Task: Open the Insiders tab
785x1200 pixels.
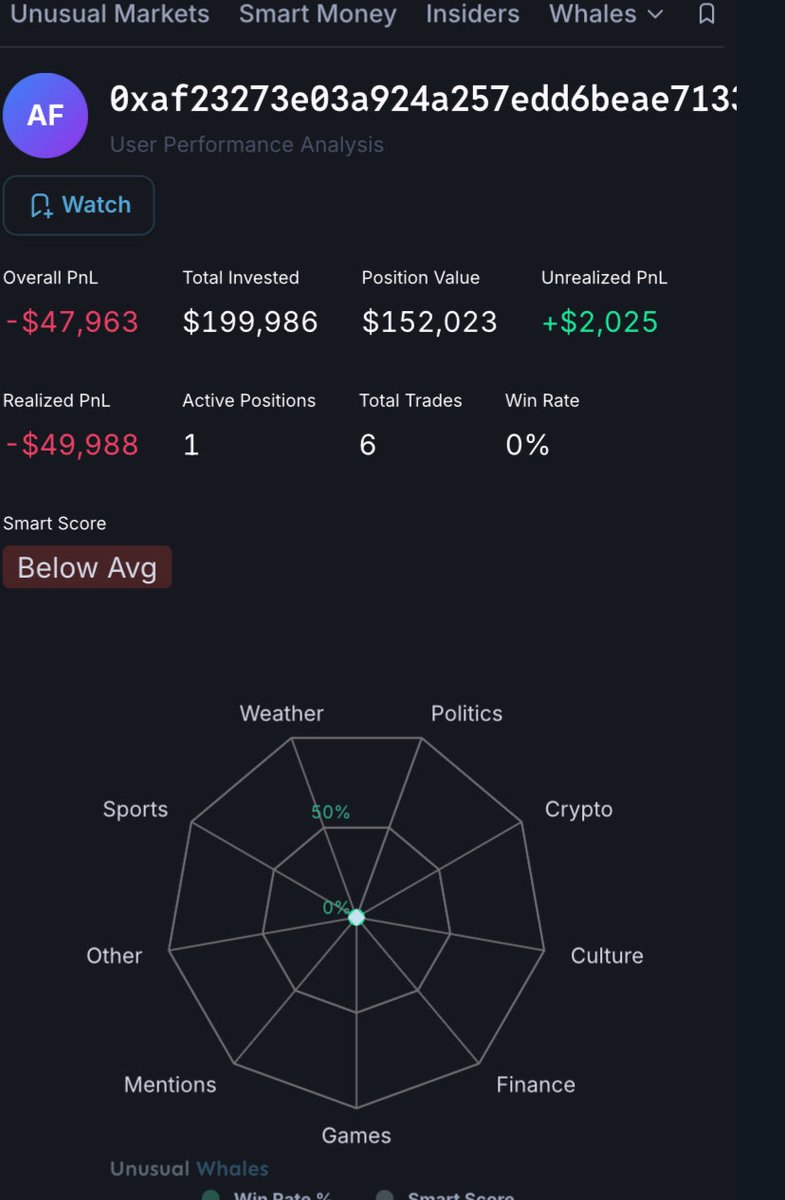Action: (x=472, y=14)
